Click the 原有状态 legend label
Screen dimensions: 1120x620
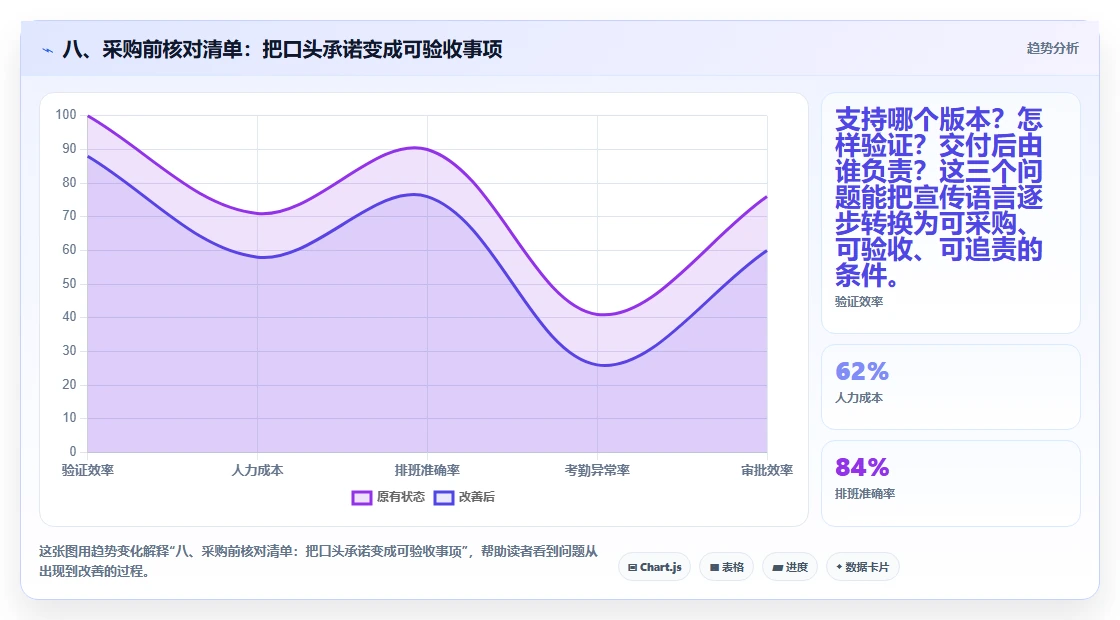point(401,497)
